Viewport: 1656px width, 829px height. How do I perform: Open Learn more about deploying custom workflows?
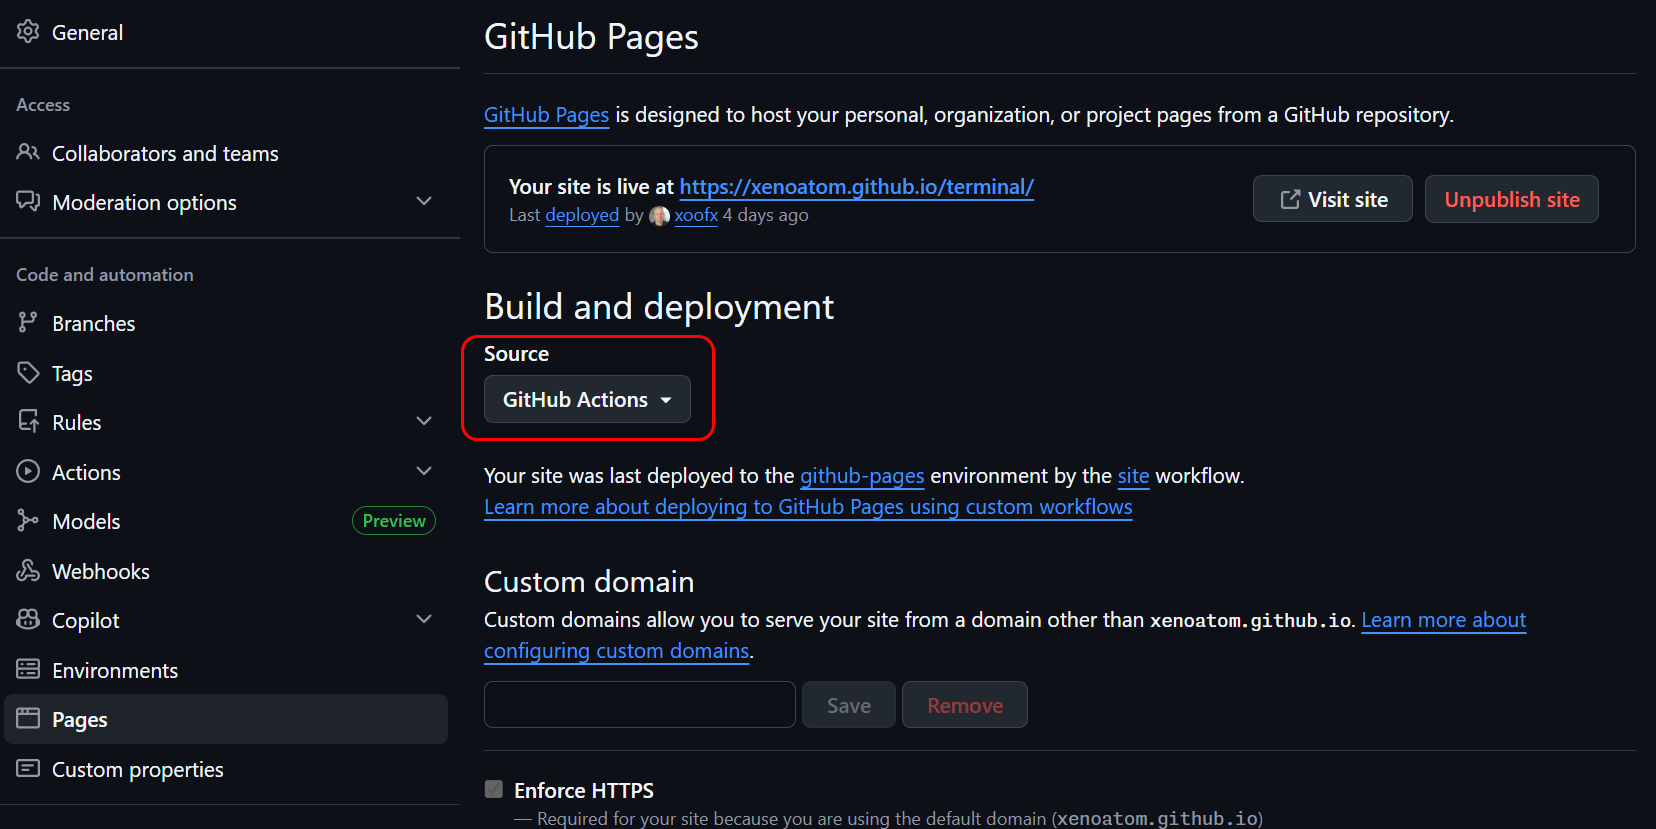808,507
